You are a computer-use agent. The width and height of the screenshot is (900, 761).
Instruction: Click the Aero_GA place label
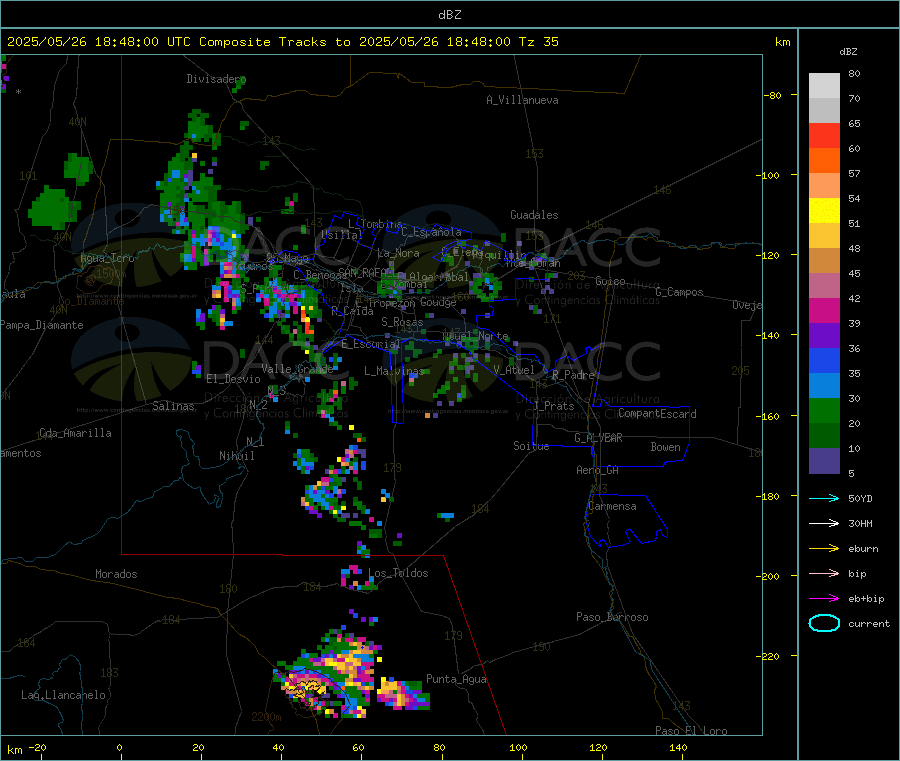tap(598, 470)
